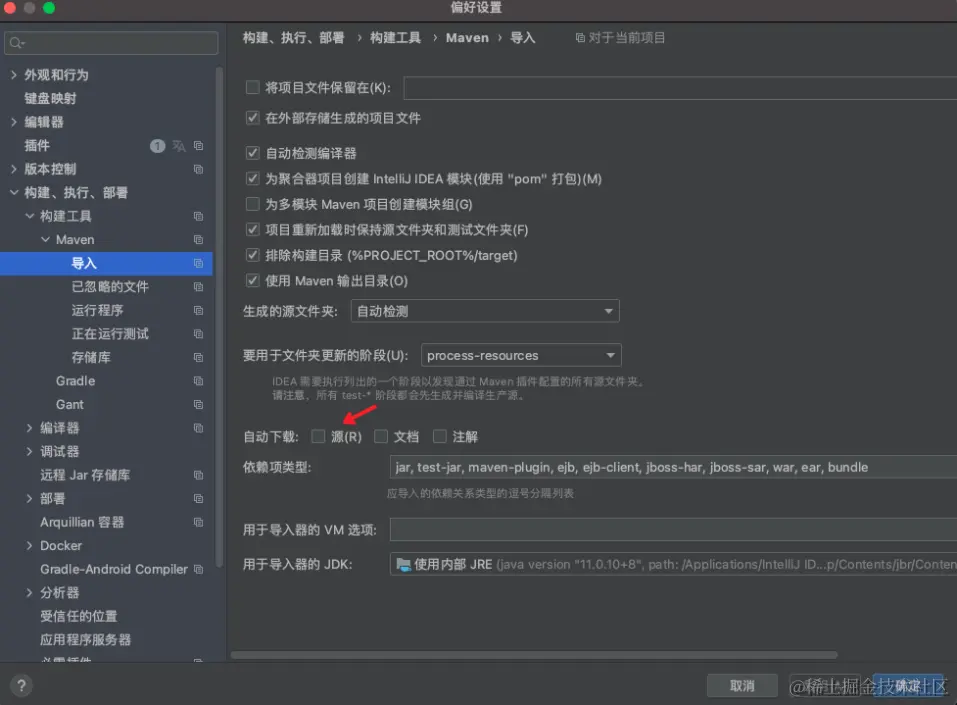Check the 注解 auto-download checkbox
957x705 pixels.
click(x=439, y=436)
